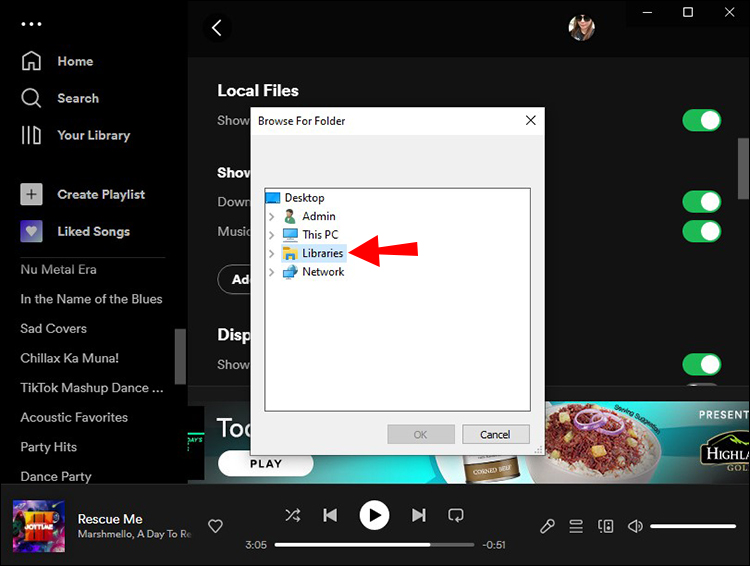Open the three-dot Spotify menu

click(x=31, y=24)
